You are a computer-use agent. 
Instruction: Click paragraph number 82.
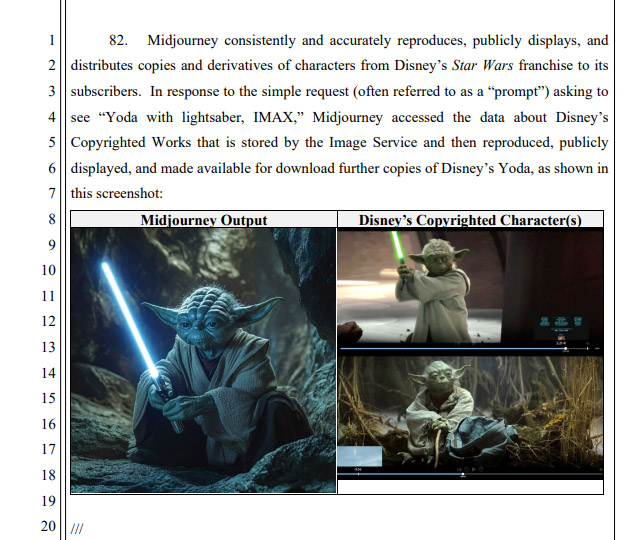tap(119, 41)
